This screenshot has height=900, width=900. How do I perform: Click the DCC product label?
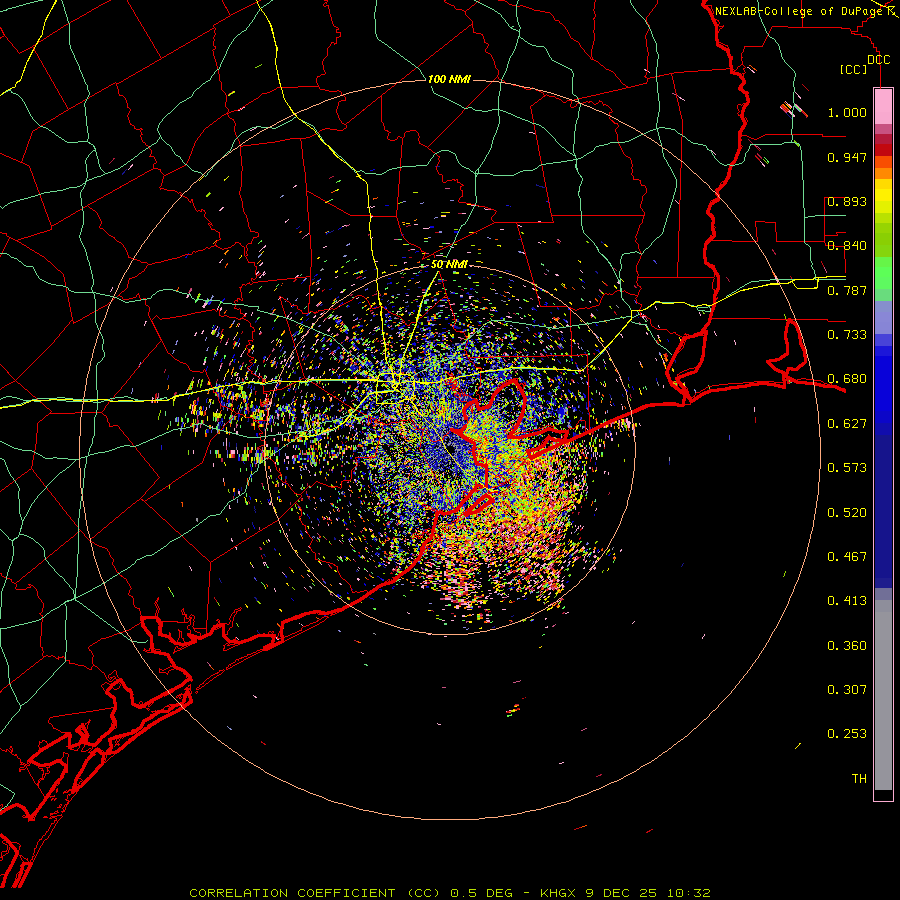(878, 60)
